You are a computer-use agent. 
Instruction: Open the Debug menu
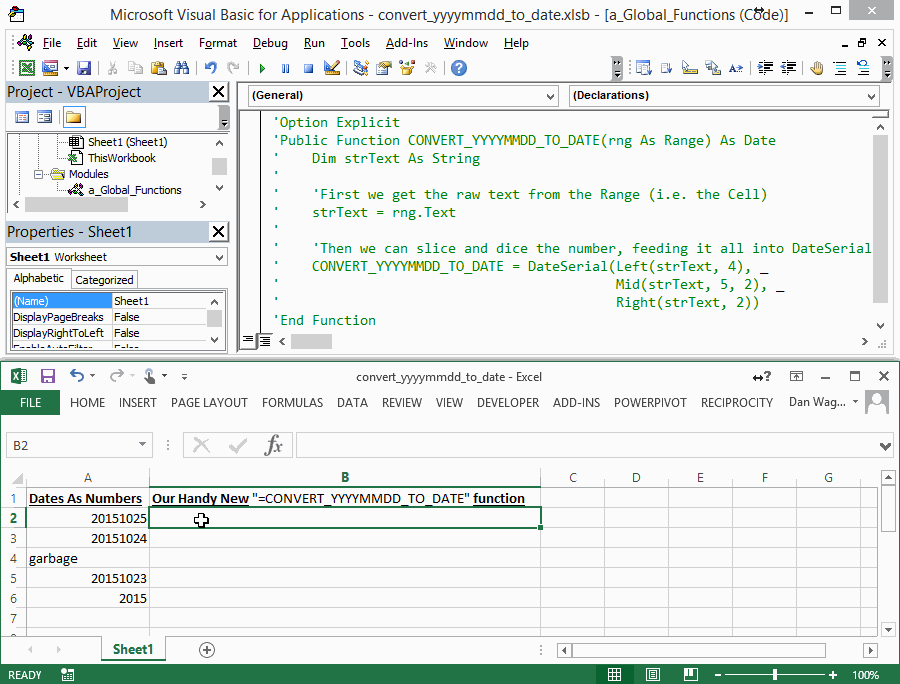point(270,43)
